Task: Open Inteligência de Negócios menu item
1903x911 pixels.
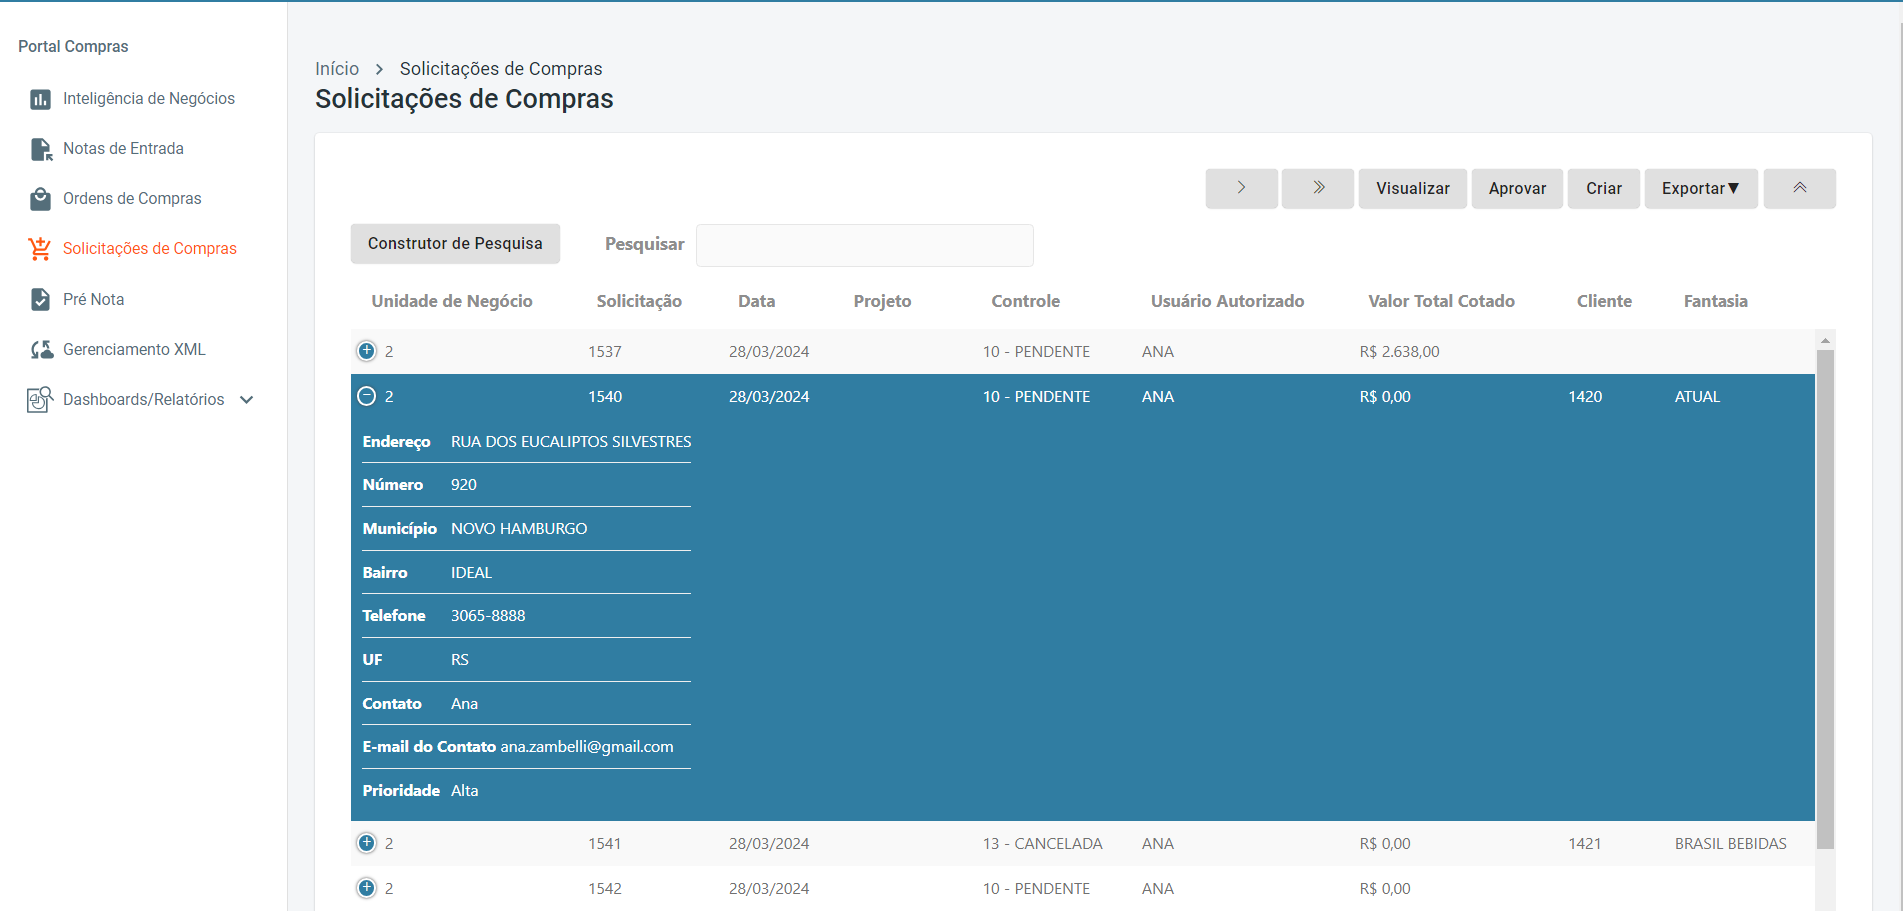Action: tap(149, 99)
